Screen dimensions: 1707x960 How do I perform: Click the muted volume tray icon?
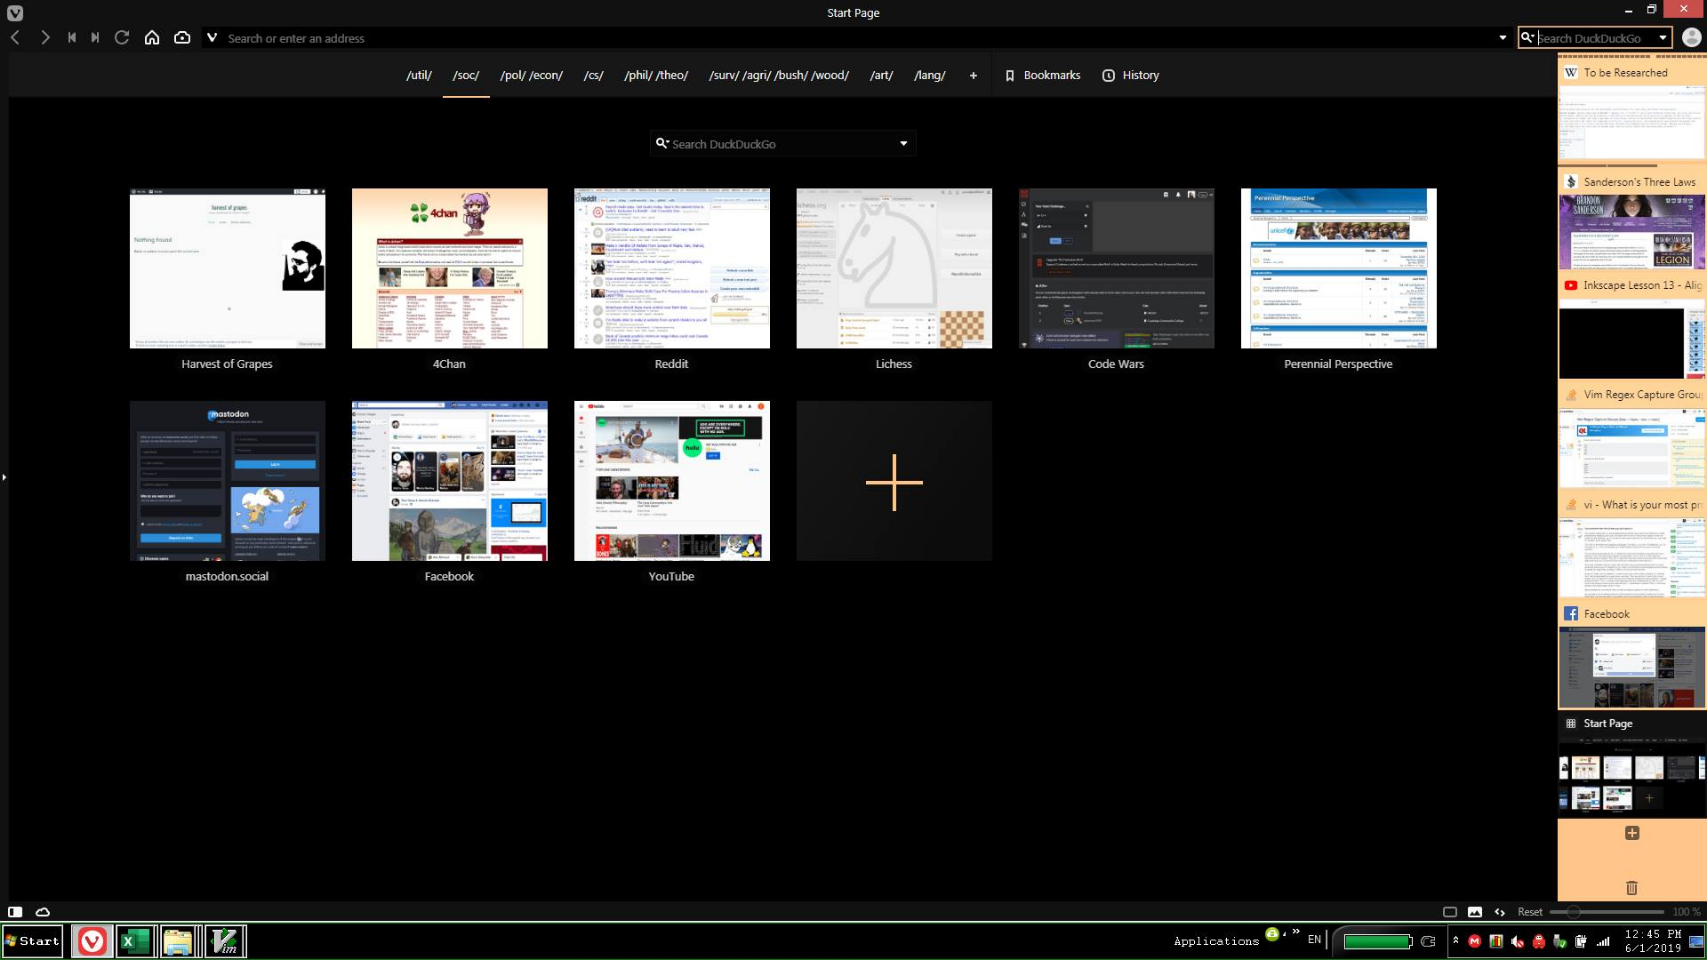point(1518,941)
